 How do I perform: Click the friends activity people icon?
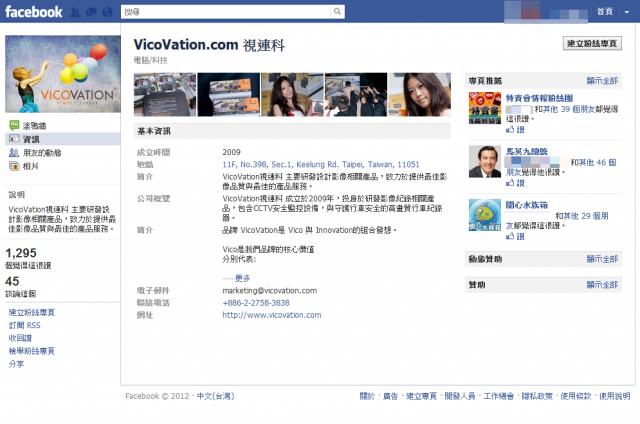pyautogui.click(x=14, y=152)
